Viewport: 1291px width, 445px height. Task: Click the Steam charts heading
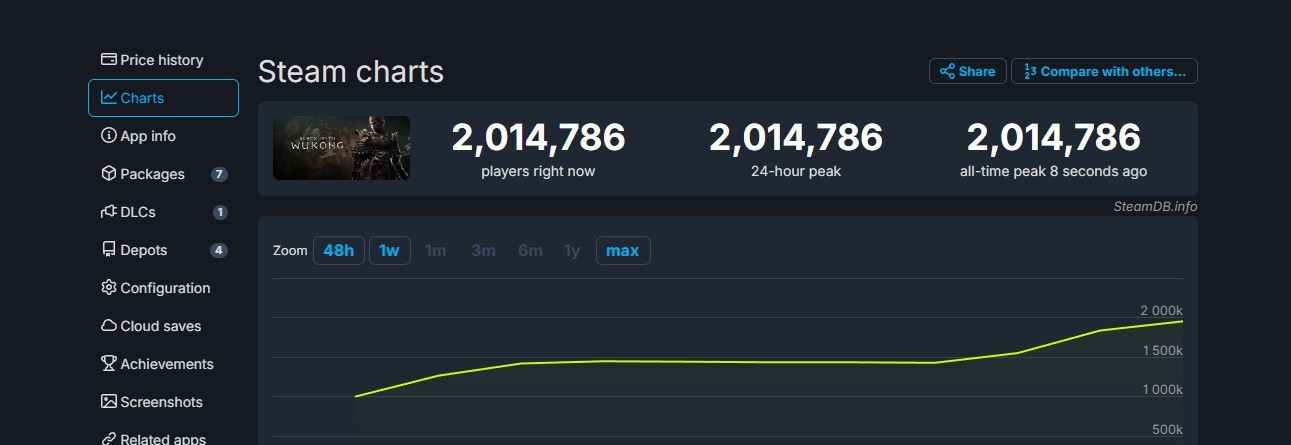(351, 72)
